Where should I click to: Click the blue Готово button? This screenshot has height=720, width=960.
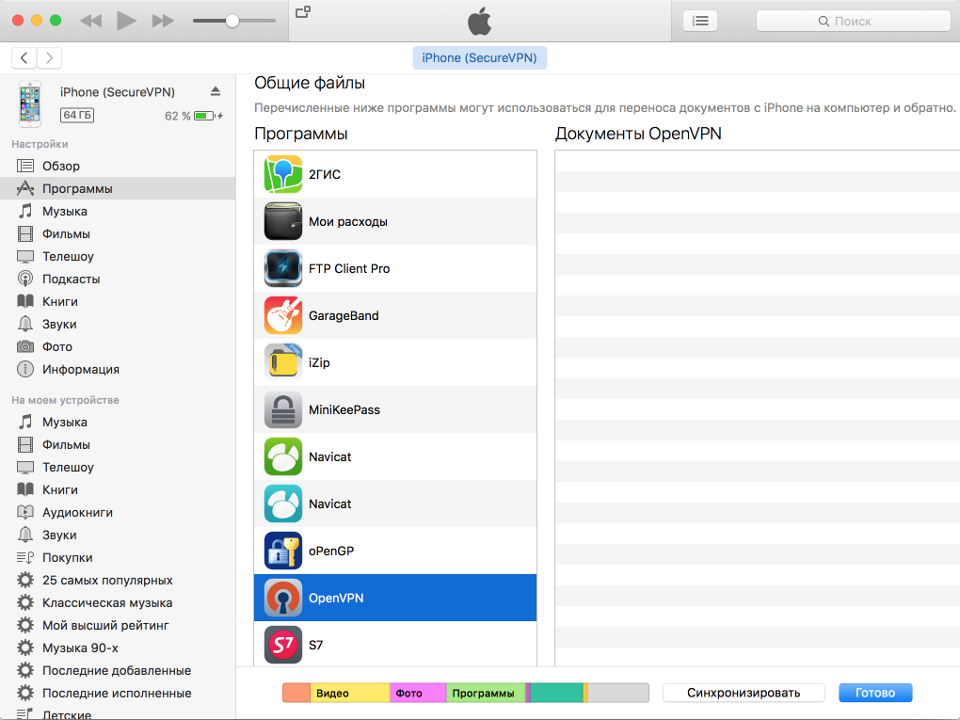pyautogui.click(x=875, y=693)
